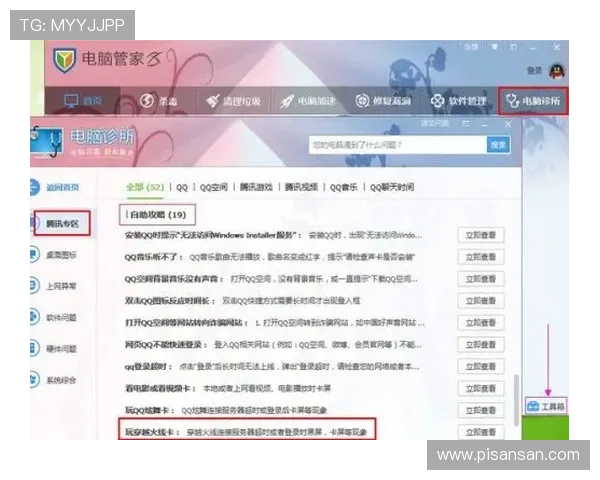The height and width of the screenshot is (480, 600).
Task: Click 立即查看 for 双击QQ图标反应时间长
Action: pyautogui.click(x=481, y=301)
